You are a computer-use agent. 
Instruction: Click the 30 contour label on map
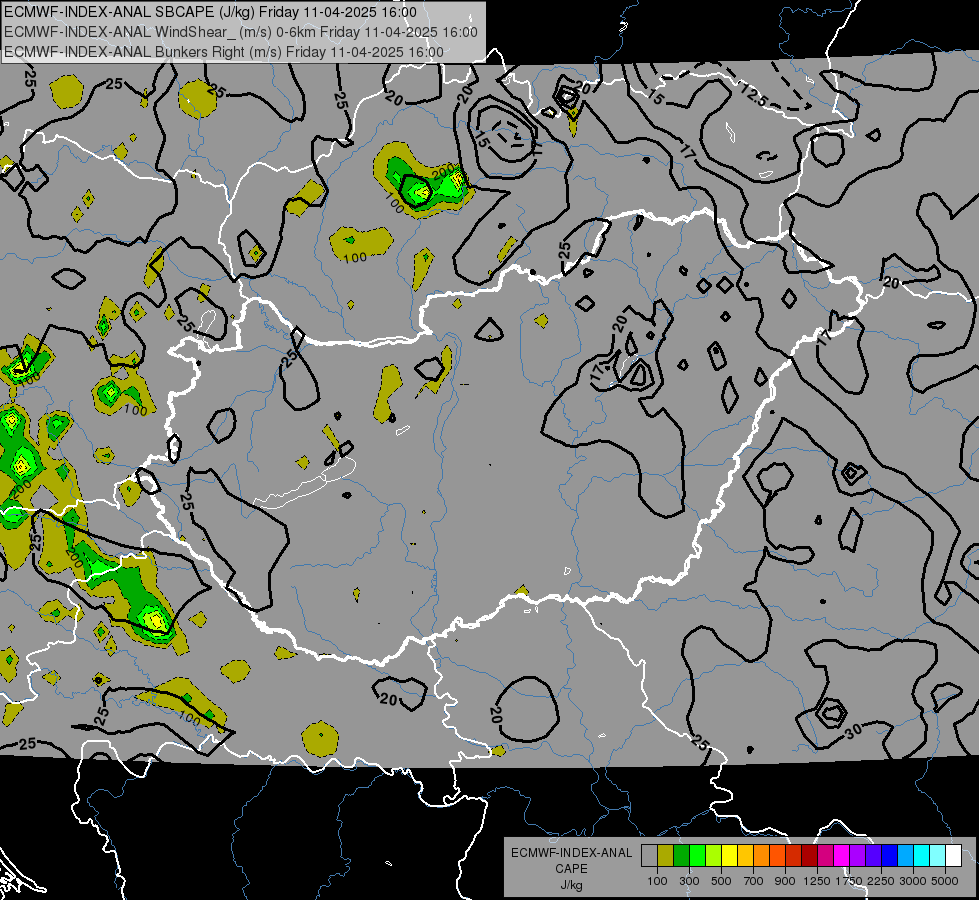(x=854, y=729)
